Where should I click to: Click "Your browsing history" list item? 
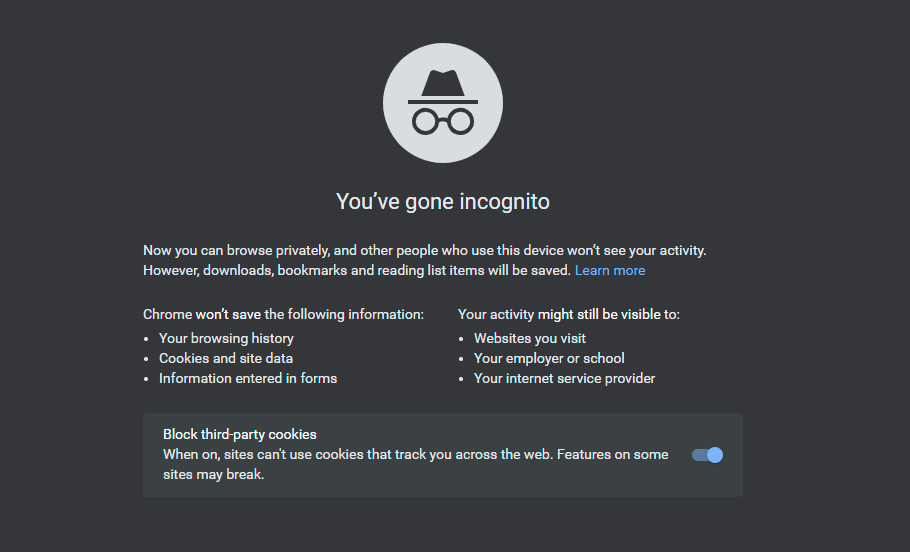point(226,338)
